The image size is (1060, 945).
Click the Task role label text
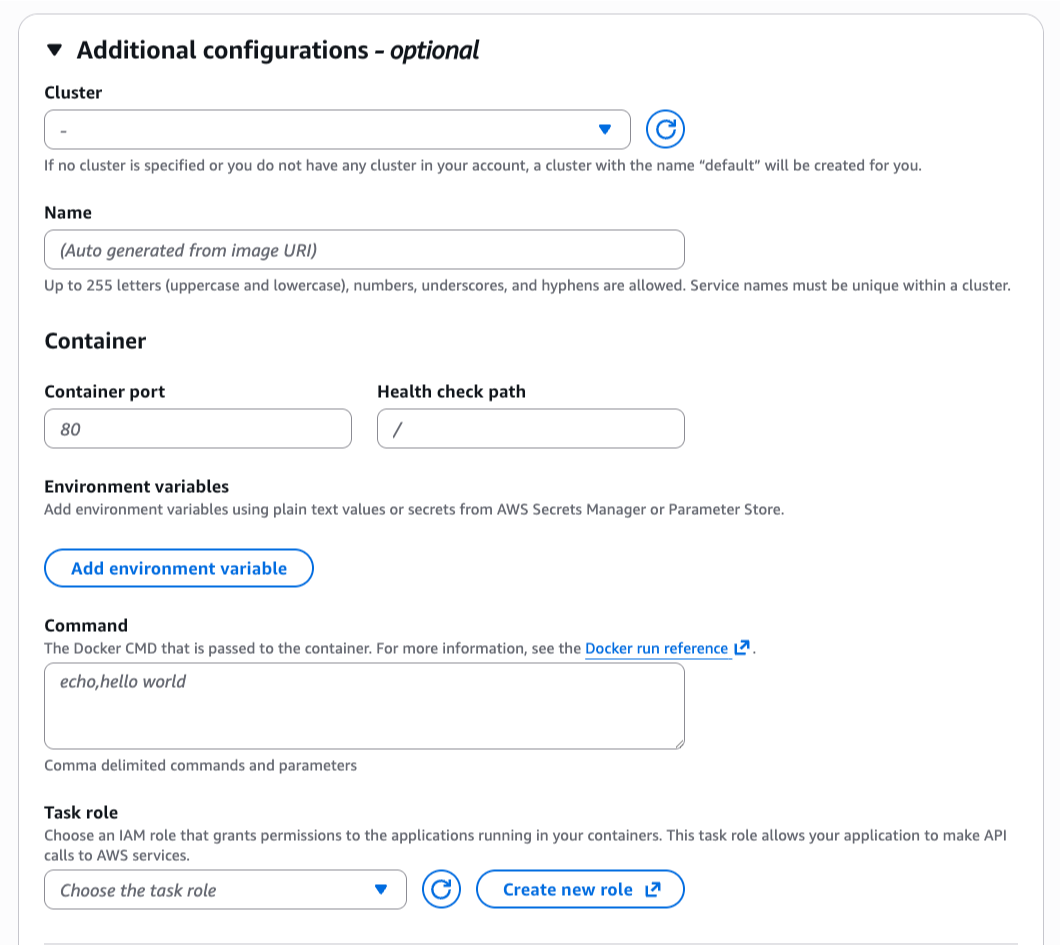click(81, 813)
